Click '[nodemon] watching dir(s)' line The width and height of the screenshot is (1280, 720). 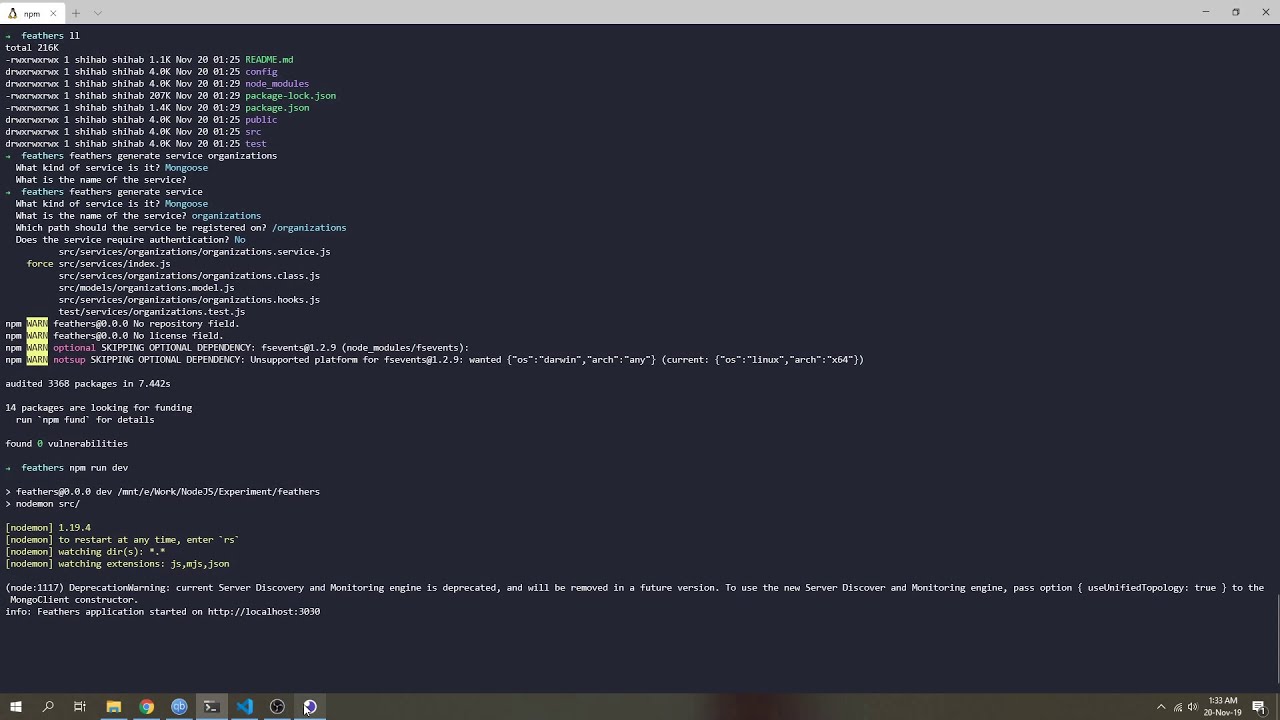(x=85, y=552)
